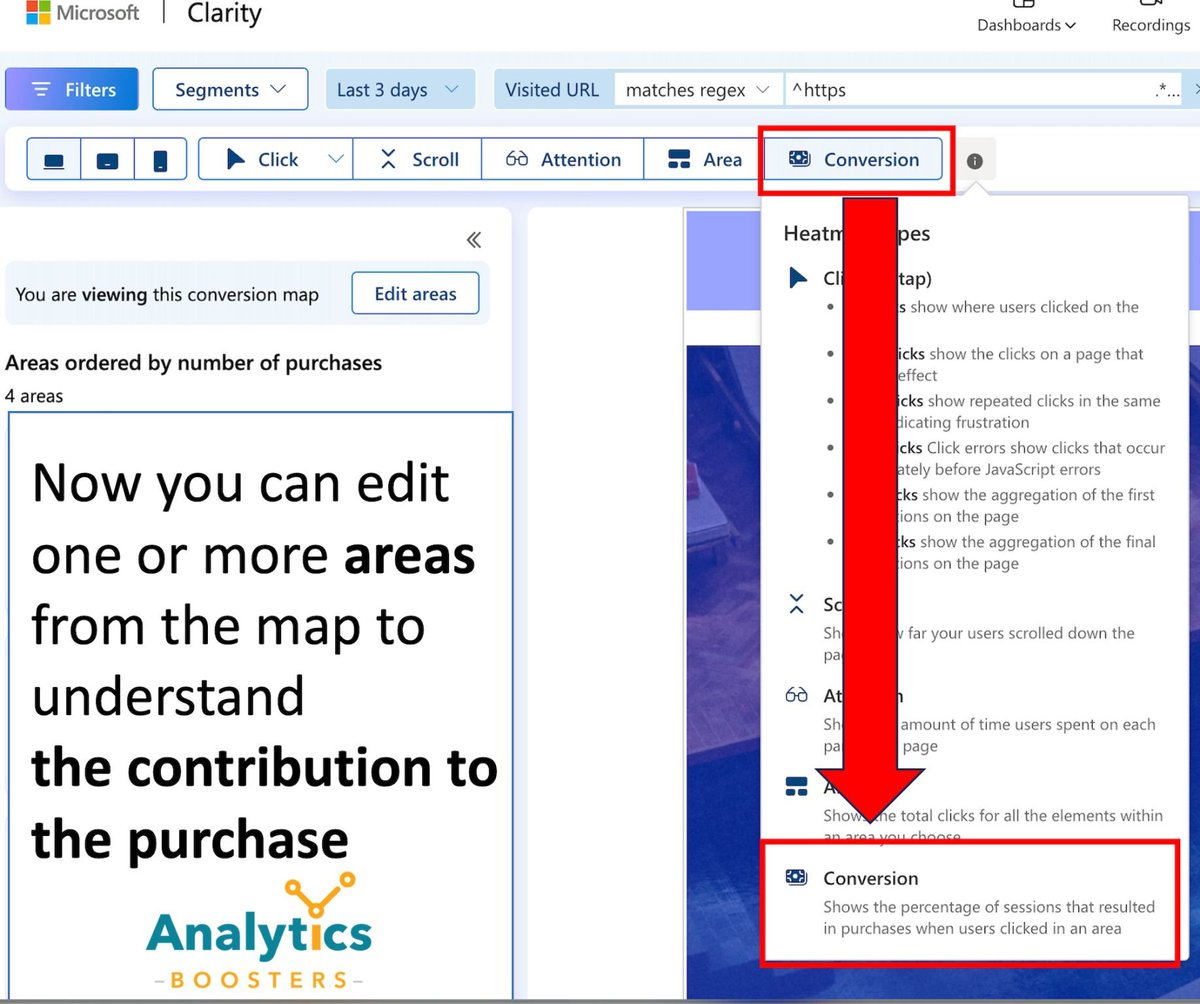Image resolution: width=1200 pixels, height=1004 pixels.
Task: Click the 'You are viewing this conversion map' text
Action: [167, 295]
